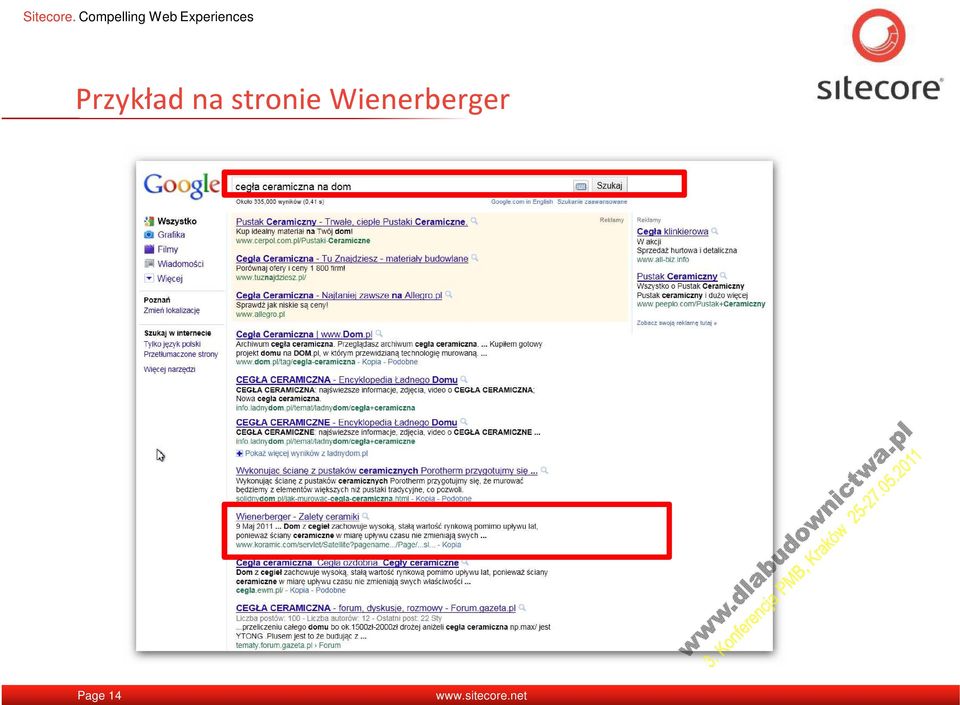Image resolution: width=960 pixels, height=705 pixels.
Task: Click Zmień lokalizację link
Action: point(172,310)
